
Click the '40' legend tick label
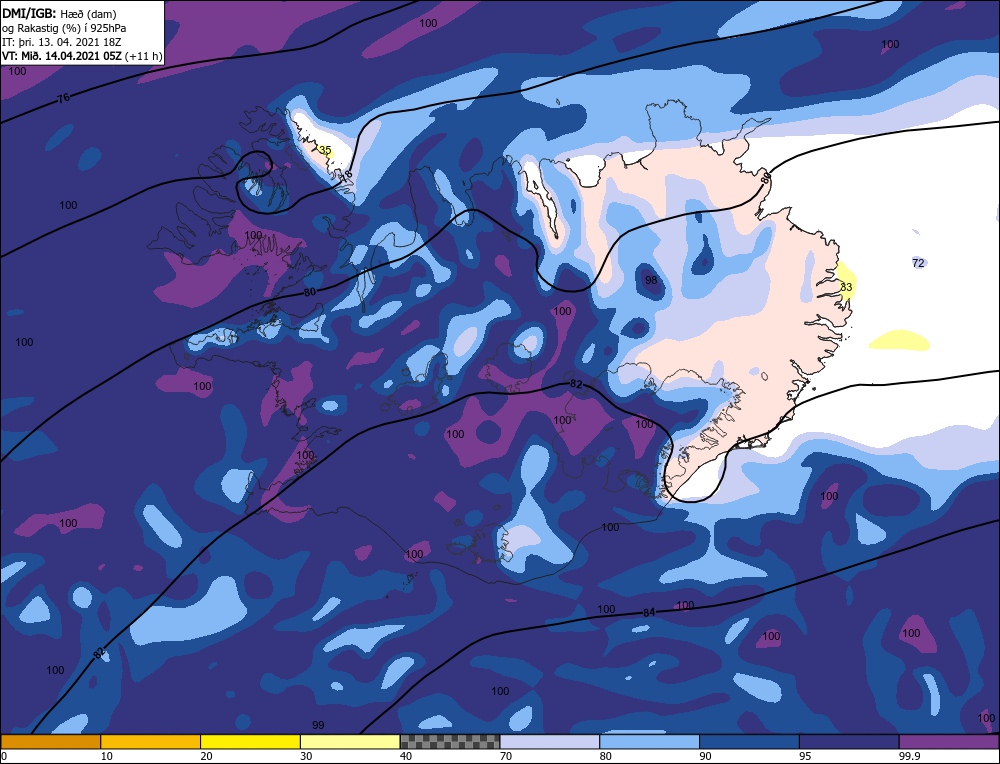coord(406,756)
